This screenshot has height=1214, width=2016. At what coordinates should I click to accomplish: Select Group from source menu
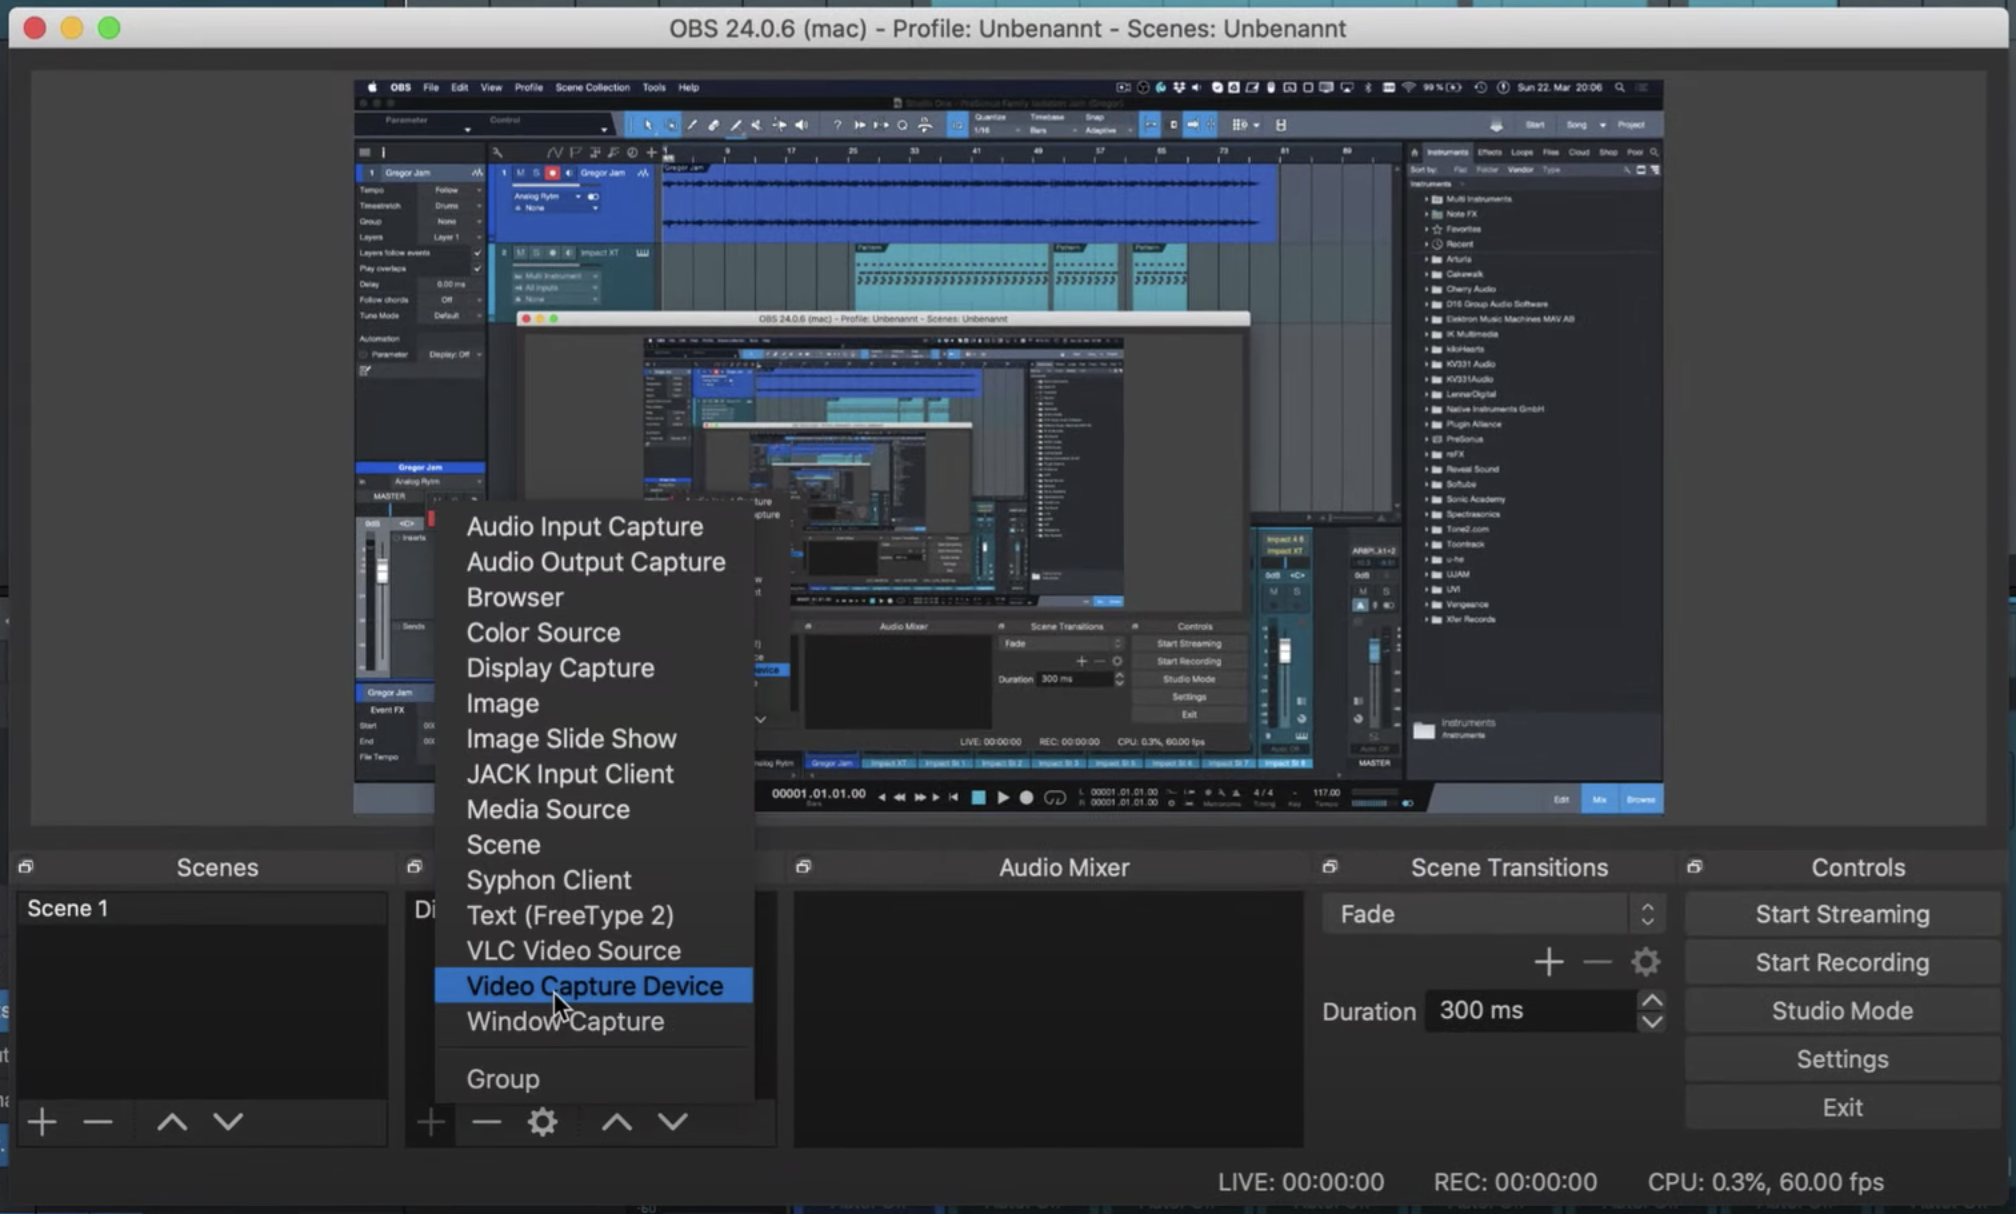594,1079
